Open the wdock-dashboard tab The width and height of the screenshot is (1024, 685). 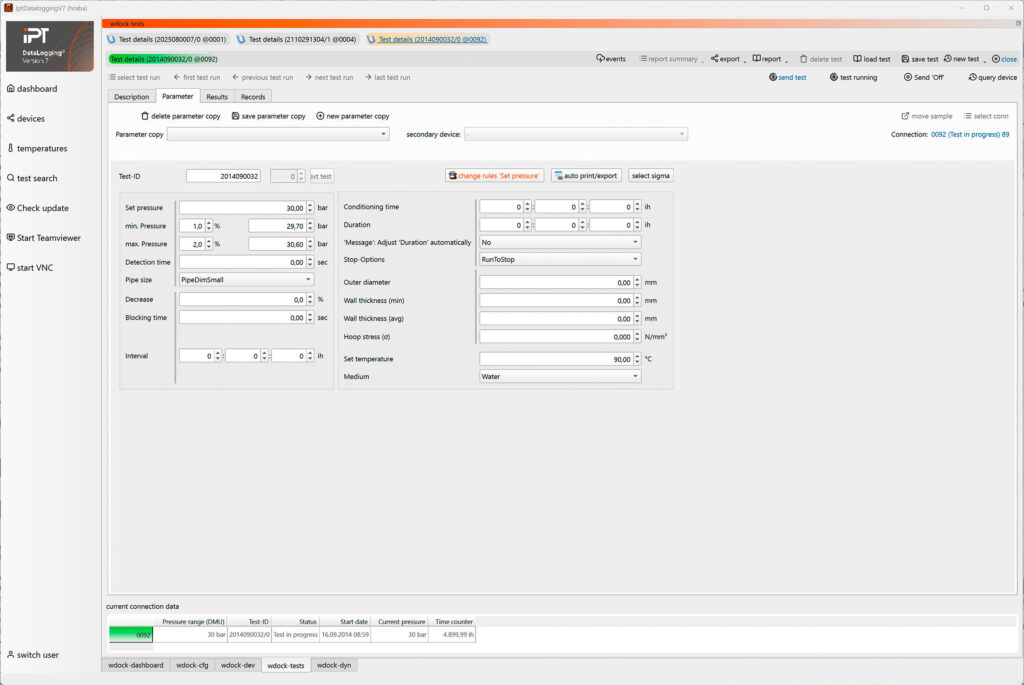click(136, 665)
